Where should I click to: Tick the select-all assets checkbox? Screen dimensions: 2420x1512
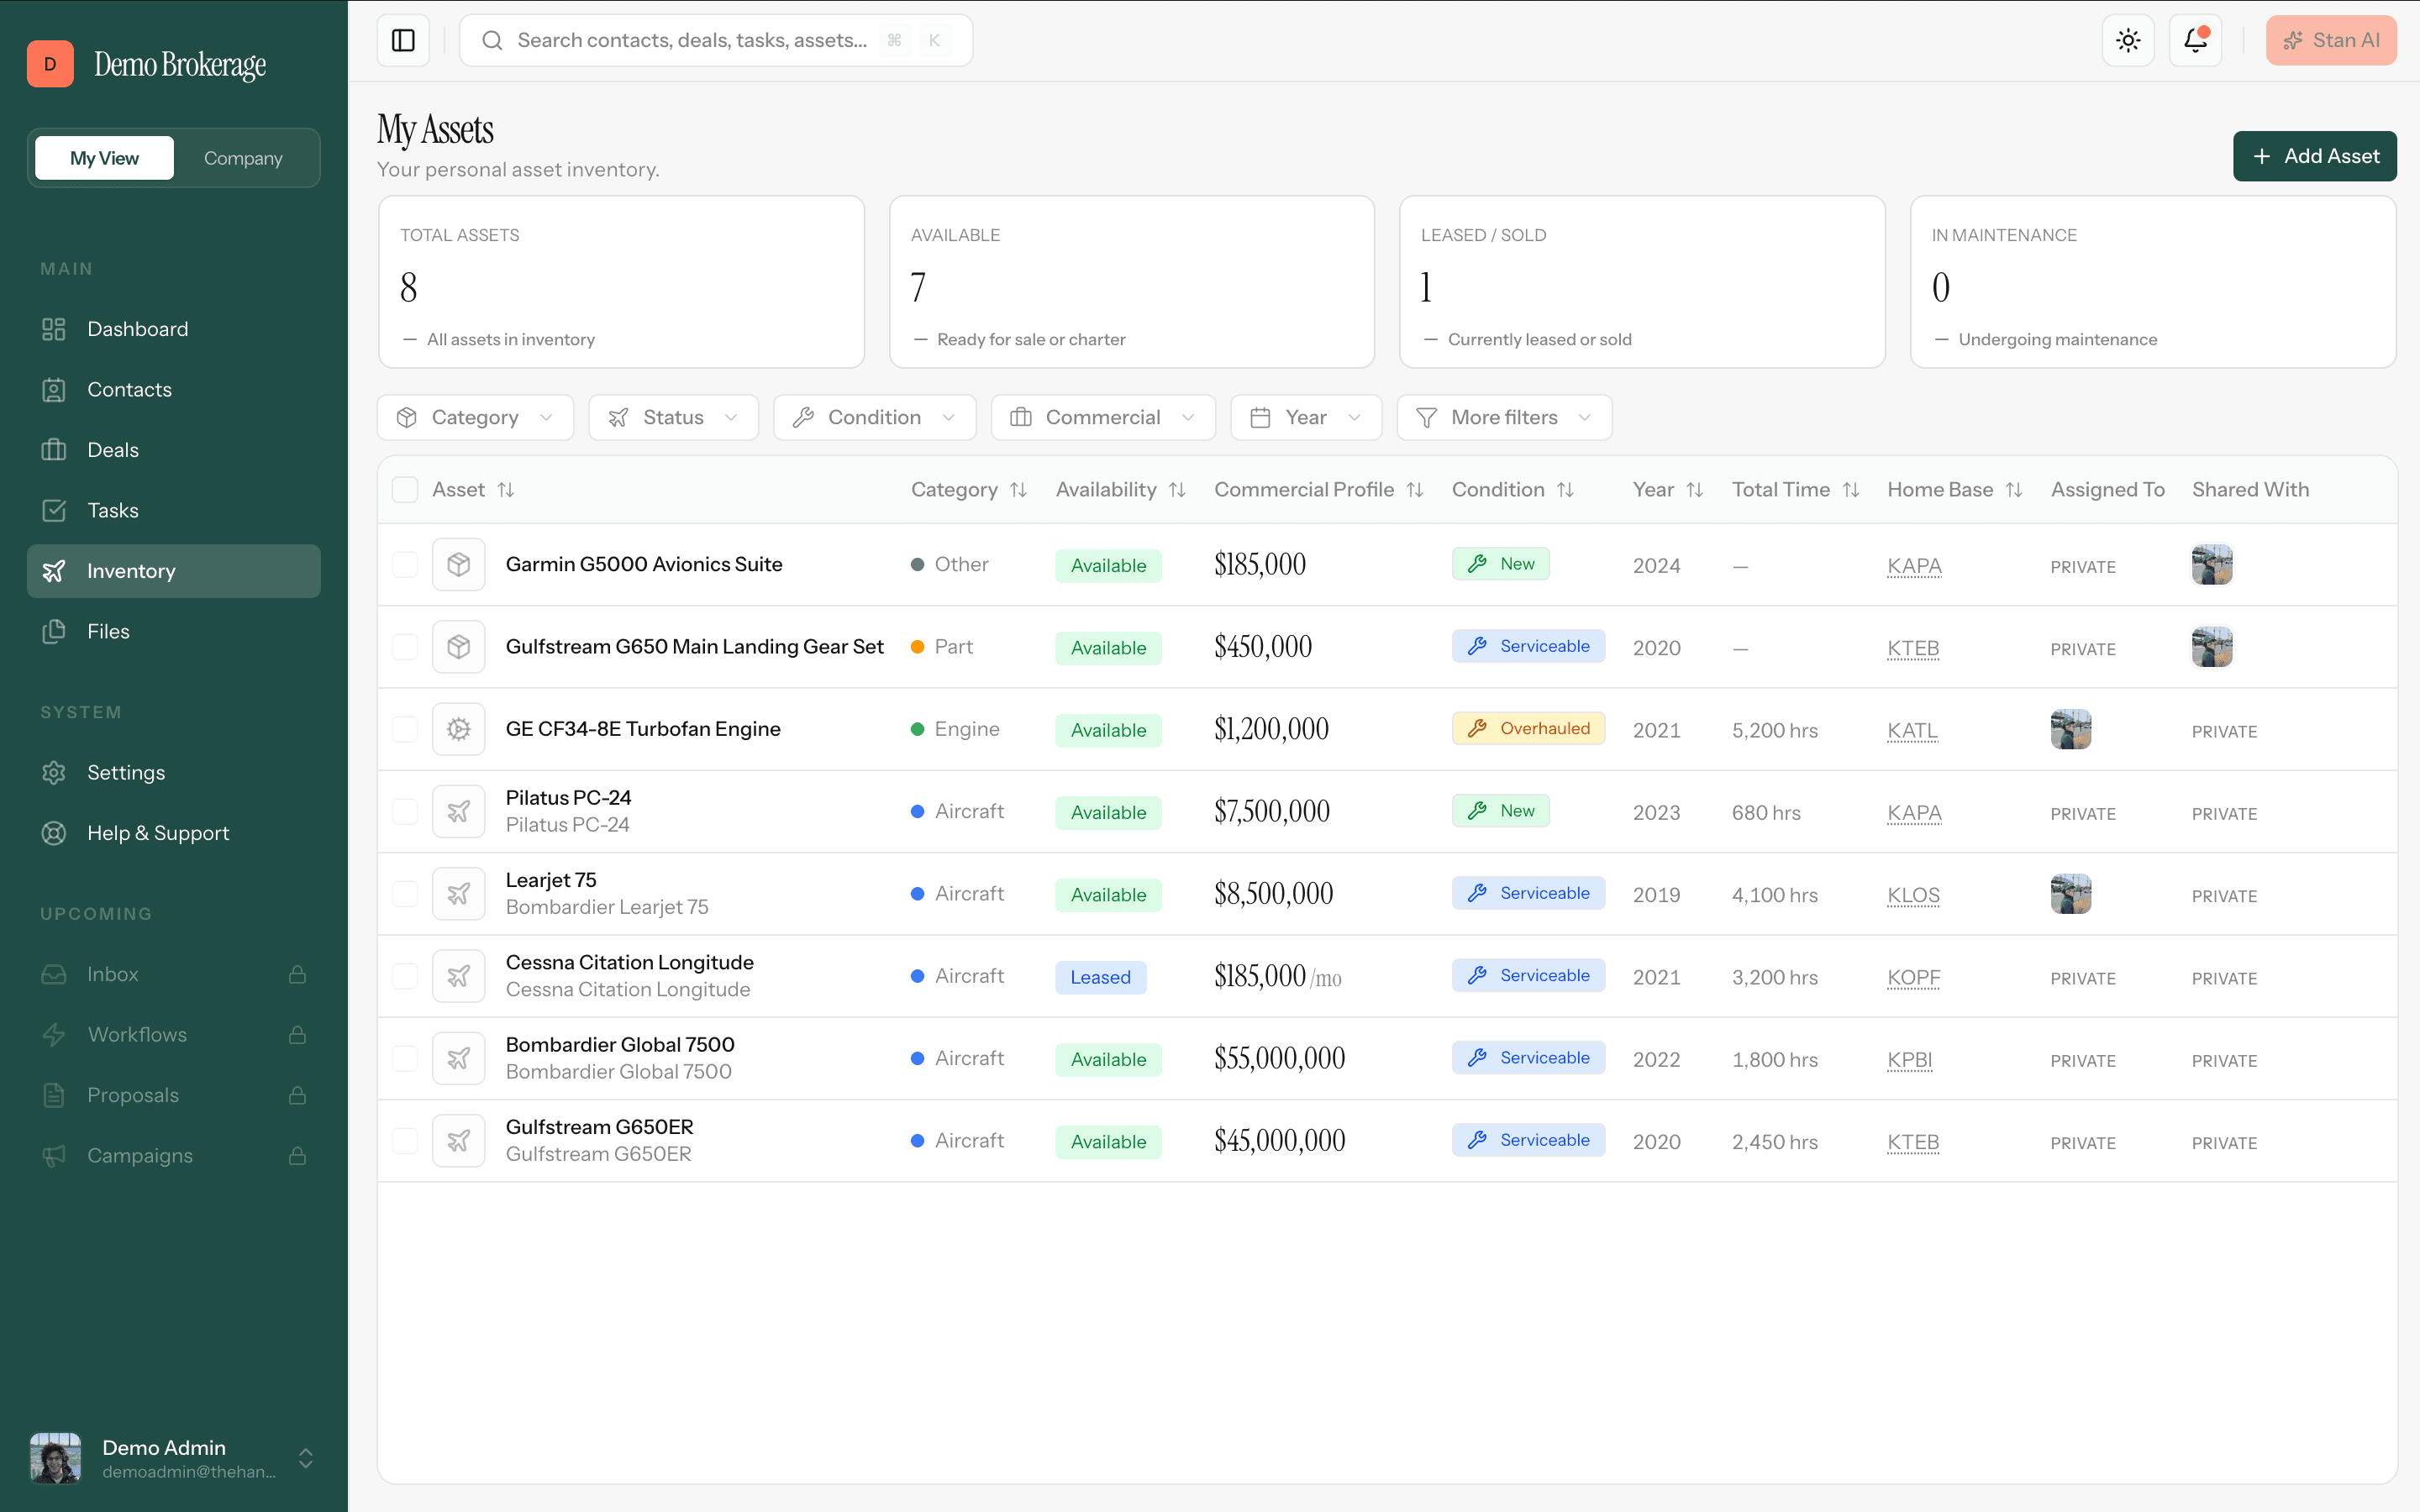(405, 490)
